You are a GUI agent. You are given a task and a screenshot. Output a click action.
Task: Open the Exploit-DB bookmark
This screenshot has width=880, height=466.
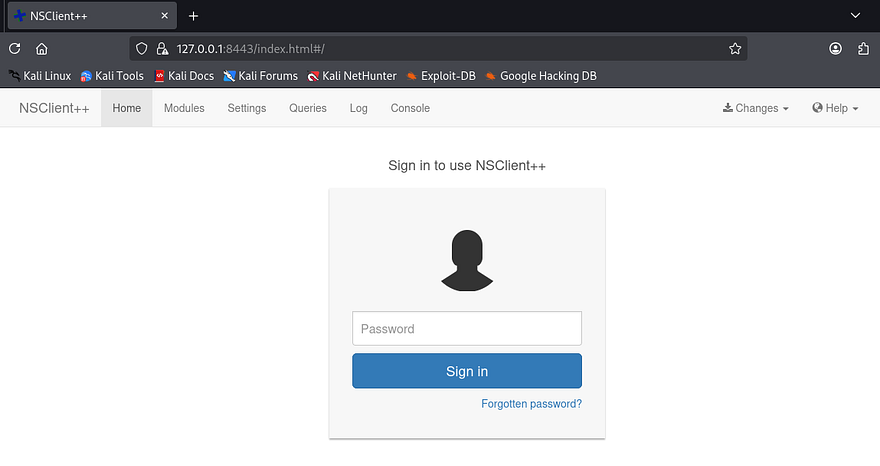coord(440,76)
